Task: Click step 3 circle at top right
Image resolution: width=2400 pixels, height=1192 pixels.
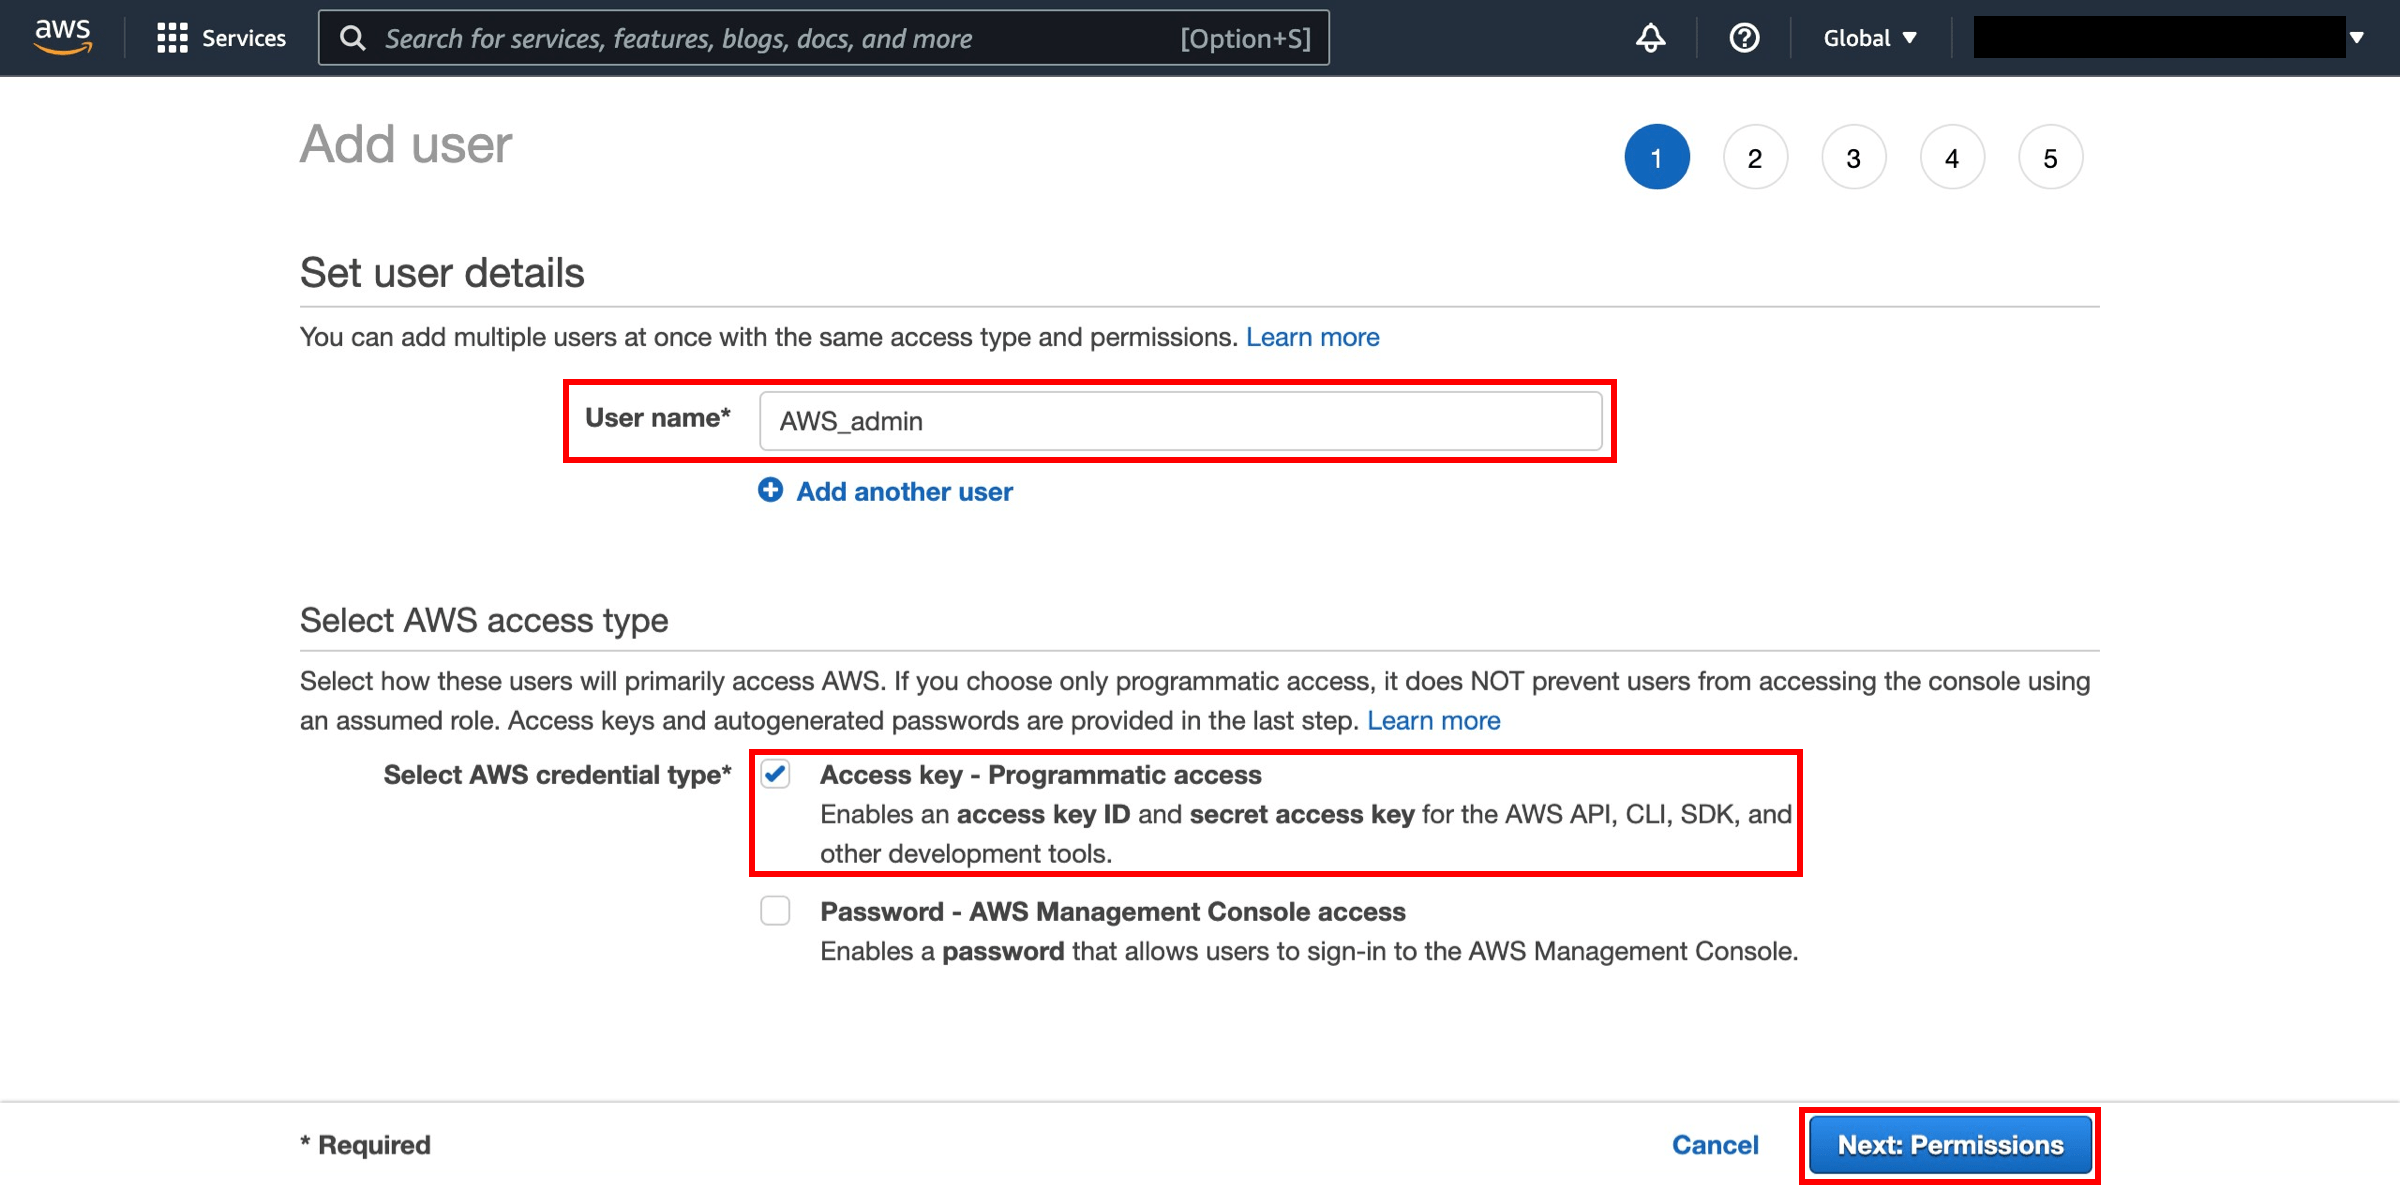Action: pyautogui.click(x=1853, y=157)
